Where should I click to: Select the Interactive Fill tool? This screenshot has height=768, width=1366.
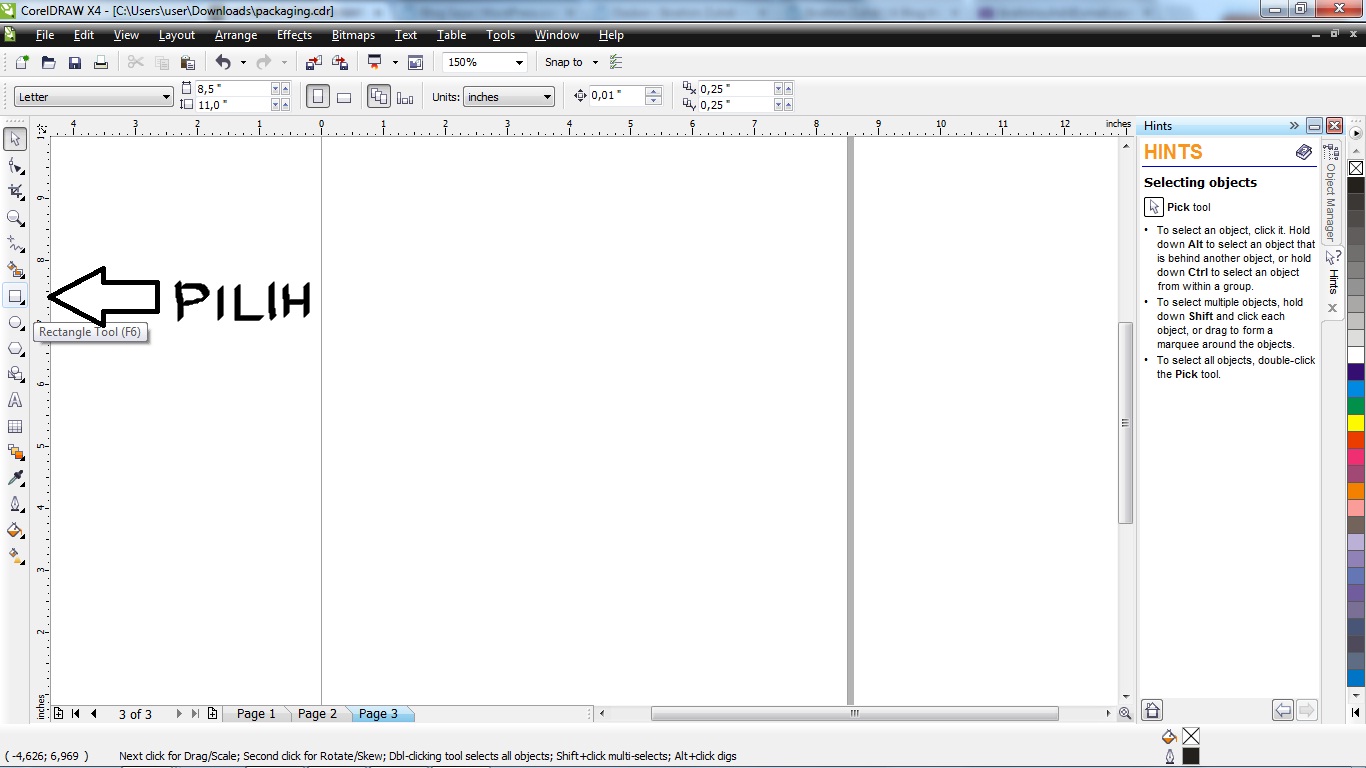15,556
